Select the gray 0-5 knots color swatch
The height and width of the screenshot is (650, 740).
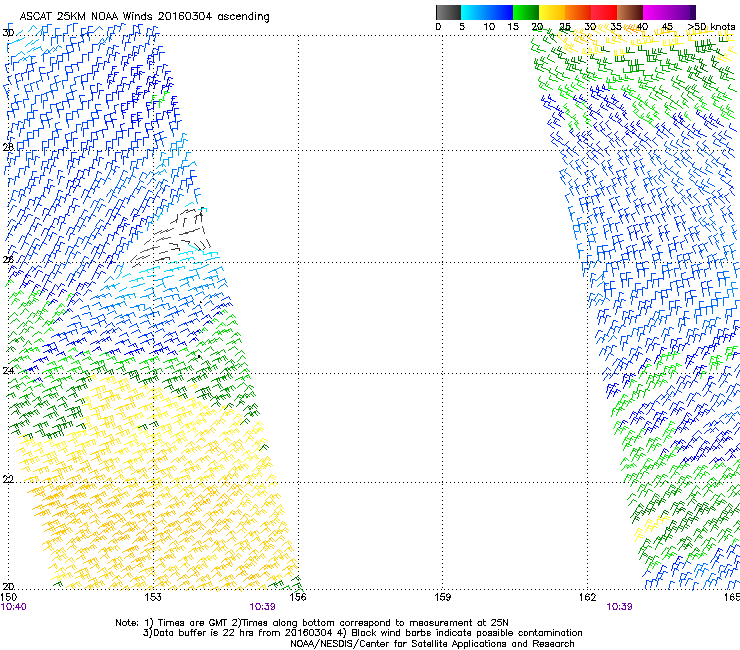coord(448,12)
